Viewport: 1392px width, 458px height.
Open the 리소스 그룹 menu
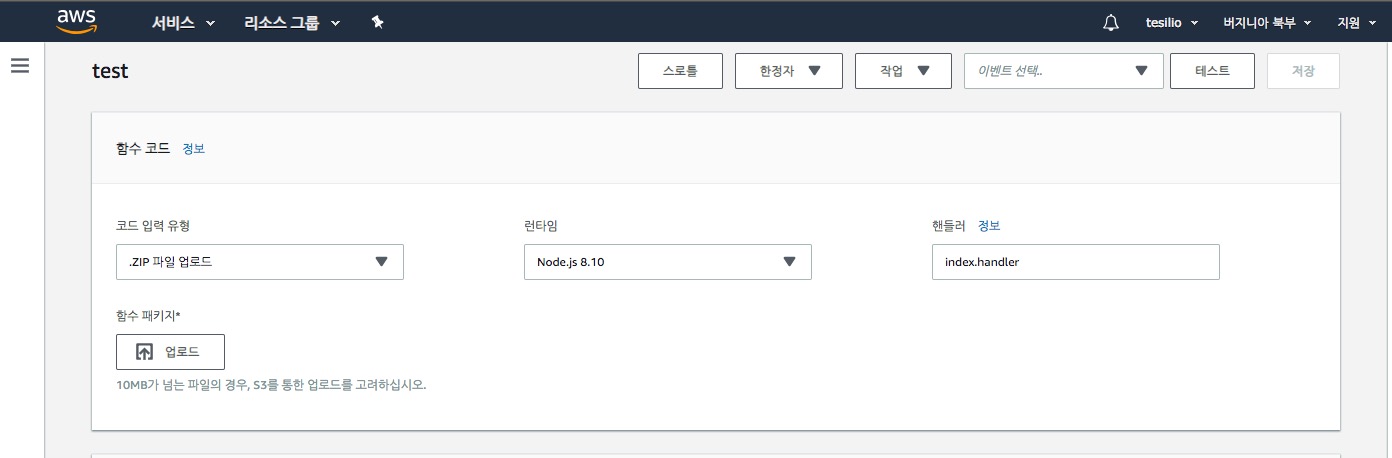292,23
